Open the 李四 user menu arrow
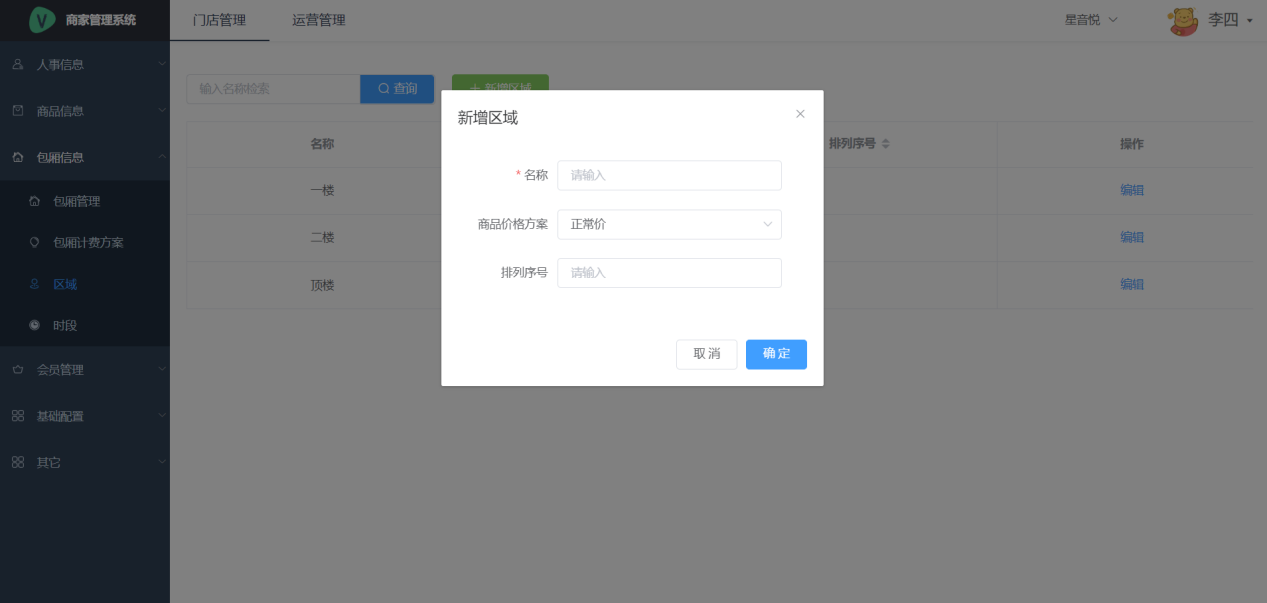Screen dimensions: 1267x603 pyautogui.click(x=1250, y=21)
